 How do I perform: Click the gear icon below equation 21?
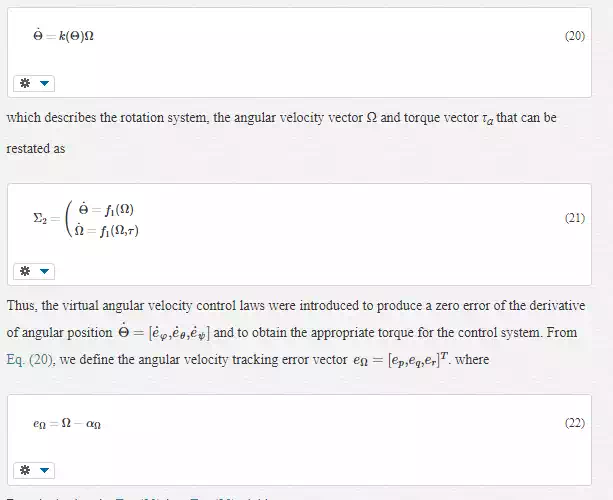click(25, 271)
